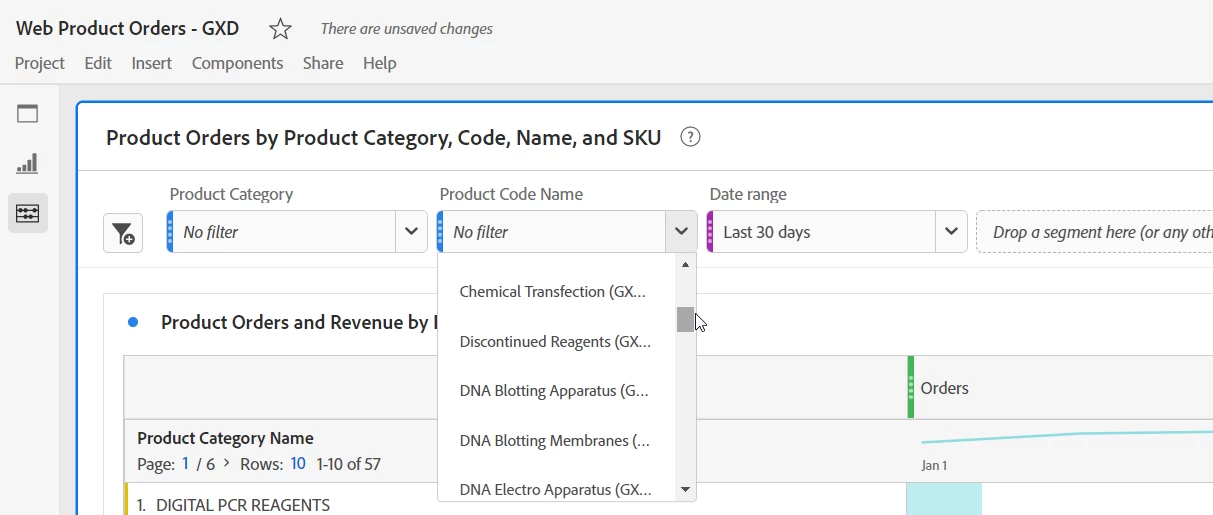Image resolution: width=1213 pixels, height=515 pixels.
Task: Go to next page arrow in table pagination
Action: coord(226,463)
